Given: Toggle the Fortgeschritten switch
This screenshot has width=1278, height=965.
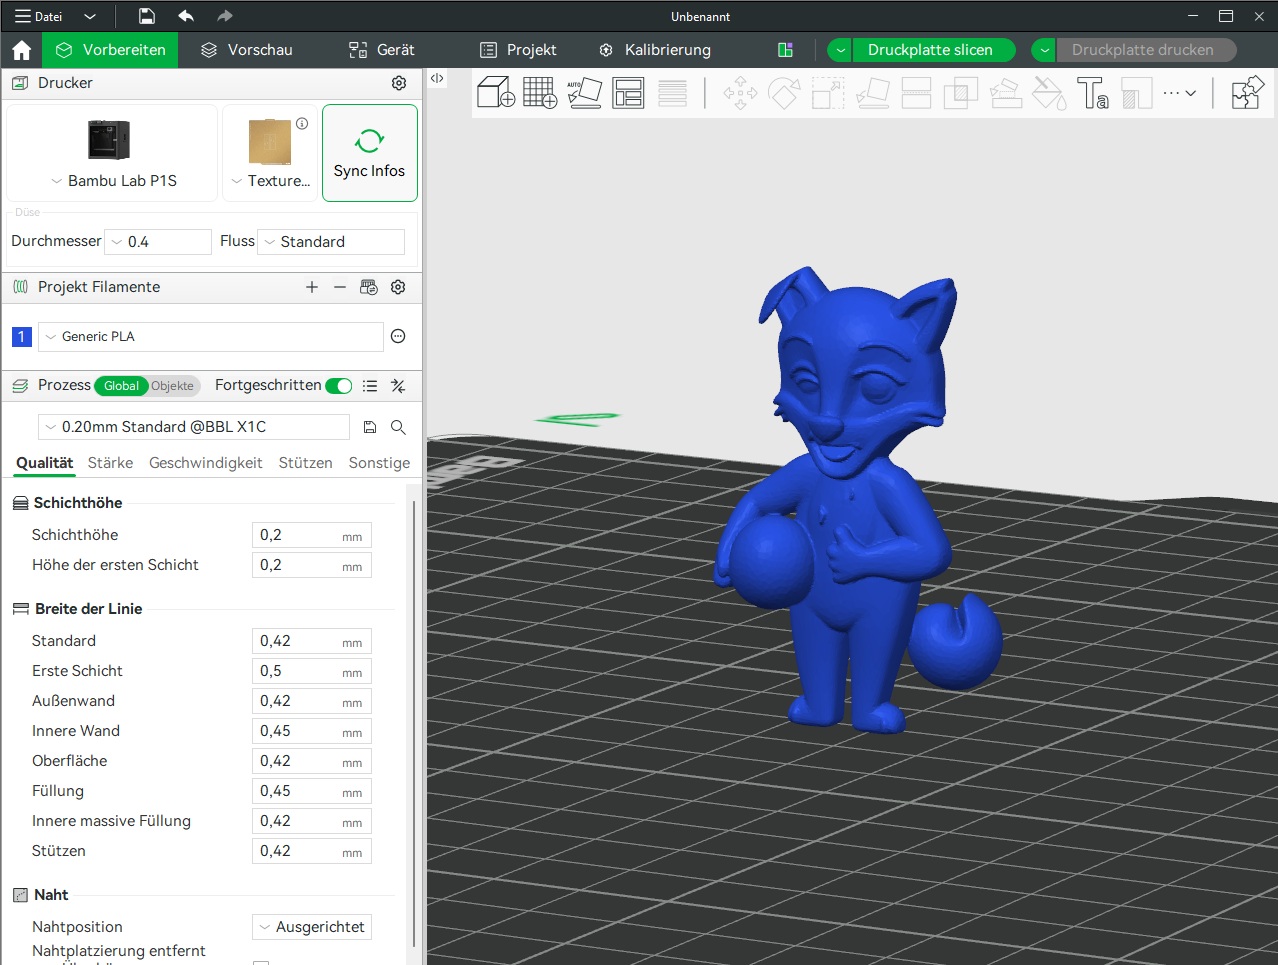Looking at the screenshot, I should click(339, 386).
